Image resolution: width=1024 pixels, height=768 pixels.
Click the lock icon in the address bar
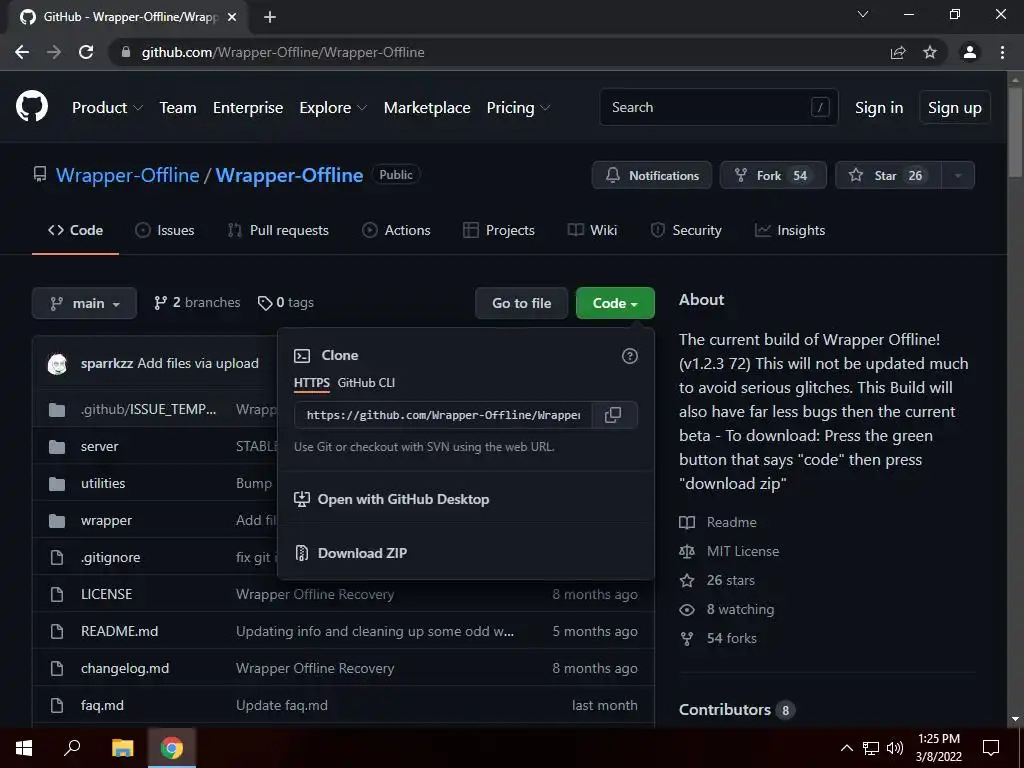pos(126,52)
